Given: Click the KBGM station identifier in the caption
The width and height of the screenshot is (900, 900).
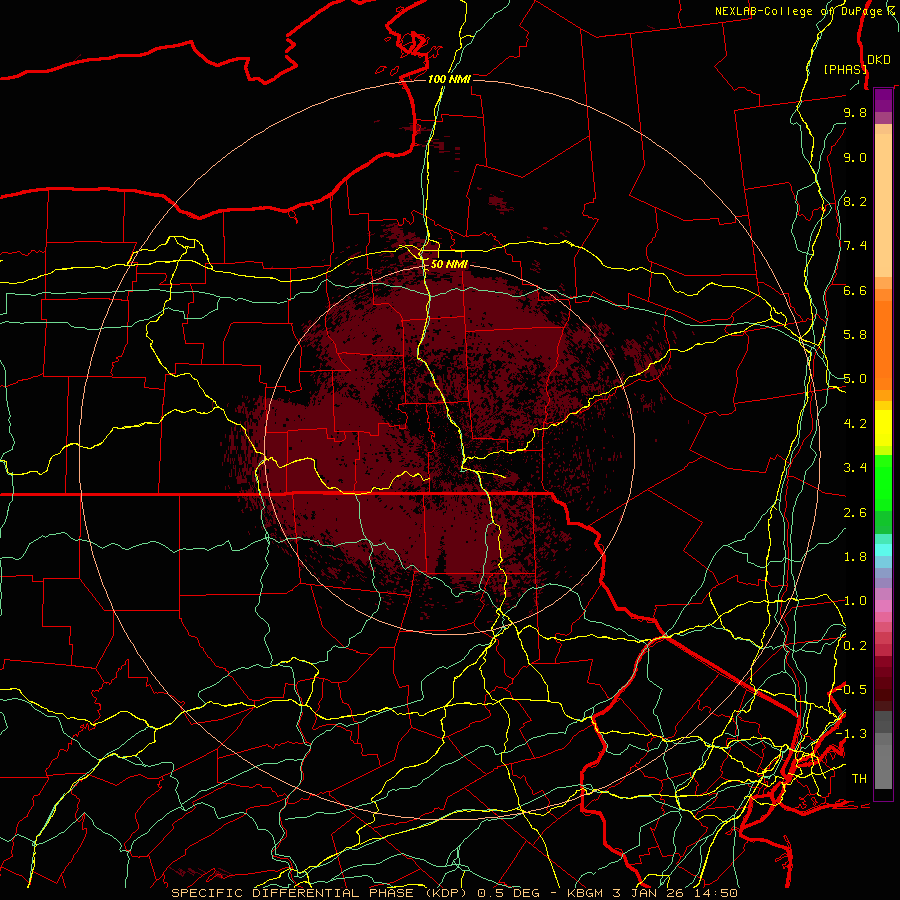Looking at the screenshot, I should pos(587,893).
